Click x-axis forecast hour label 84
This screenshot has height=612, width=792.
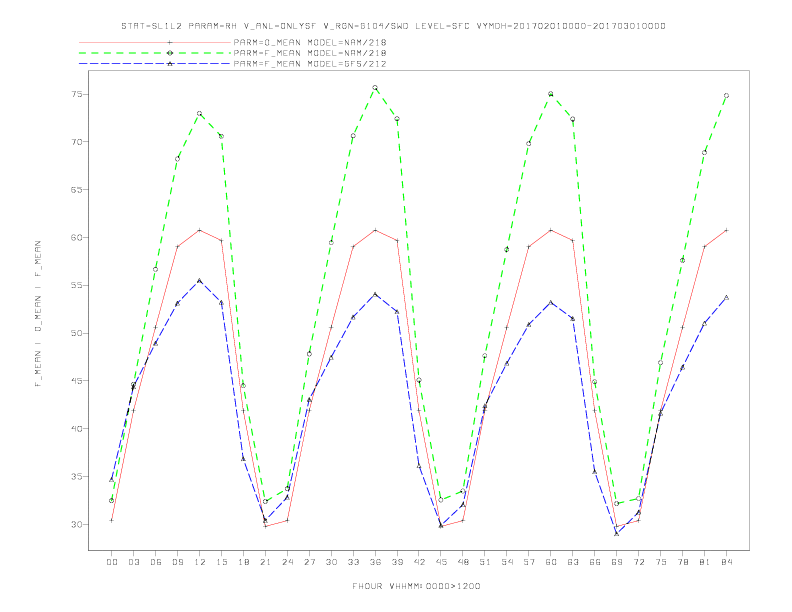click(x=727, y=562)
